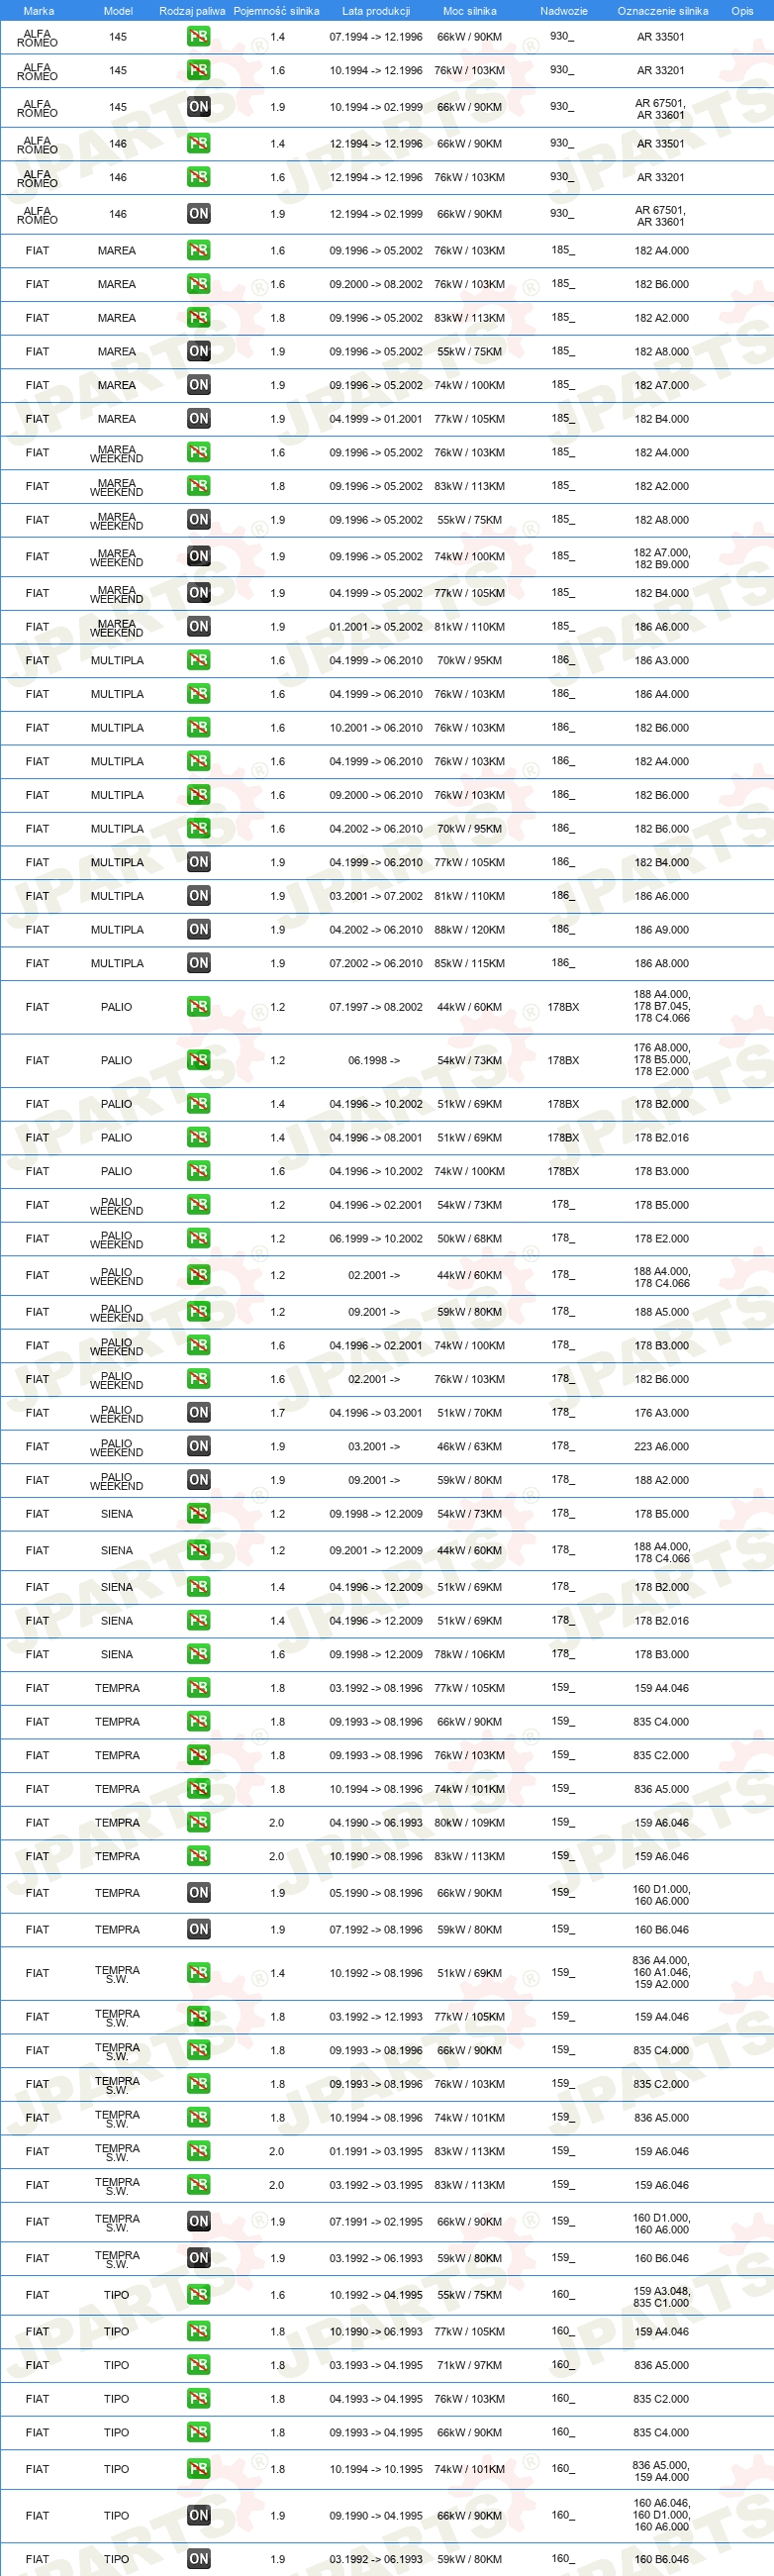
Task: Click petrol icon in Fiat Siena 1.6 row
Action: [198, 1655]
